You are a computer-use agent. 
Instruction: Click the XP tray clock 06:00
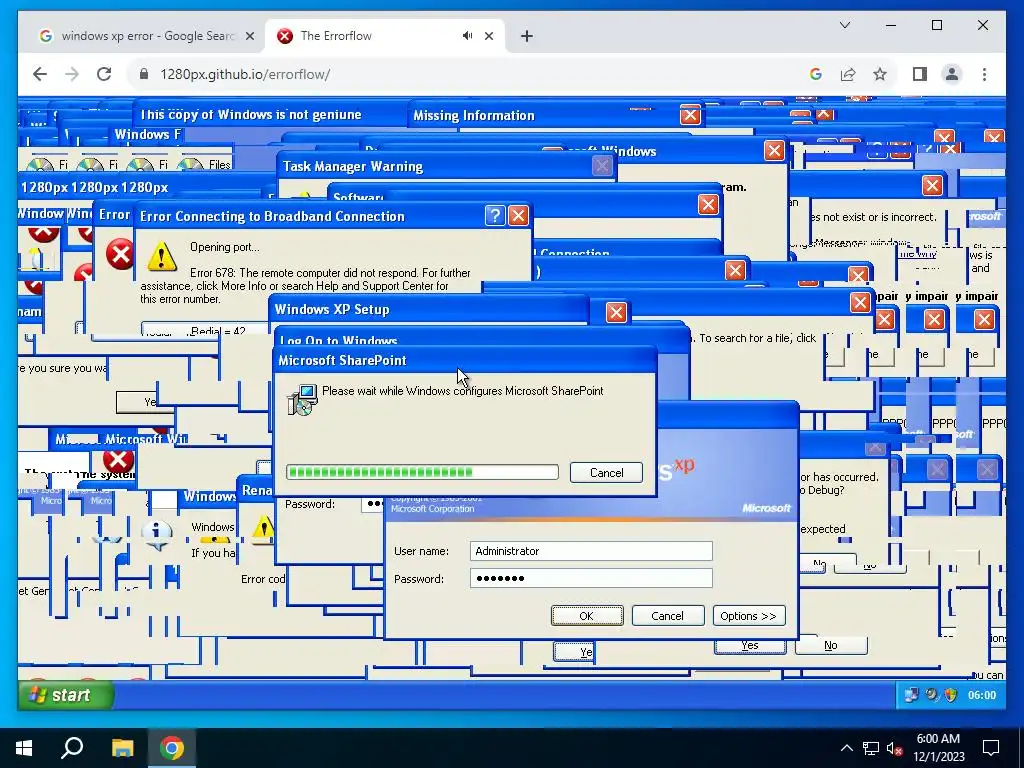pos(982,696)
